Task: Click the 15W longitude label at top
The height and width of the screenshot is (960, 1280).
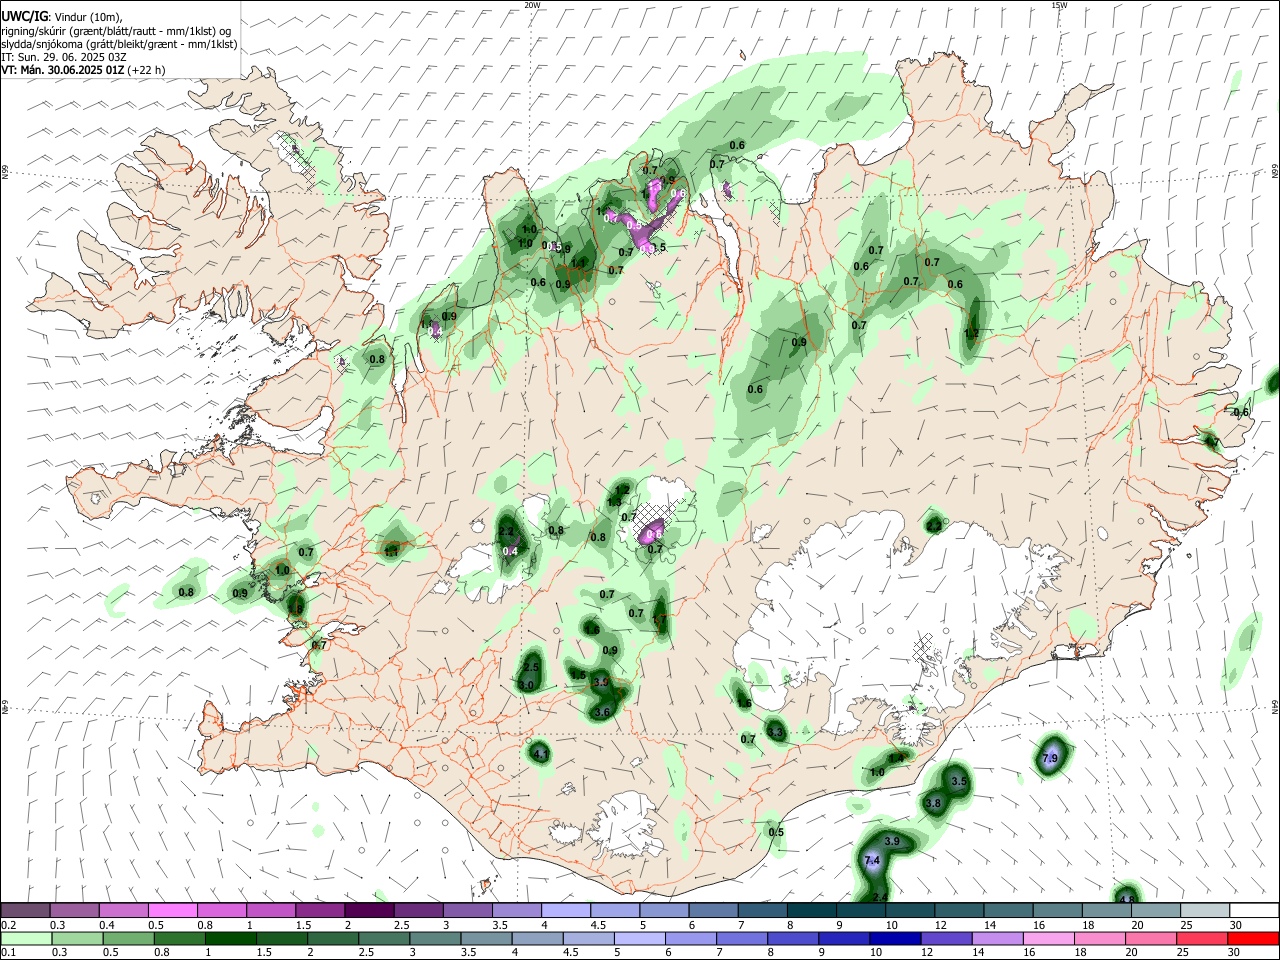Action: [1059, 5]
